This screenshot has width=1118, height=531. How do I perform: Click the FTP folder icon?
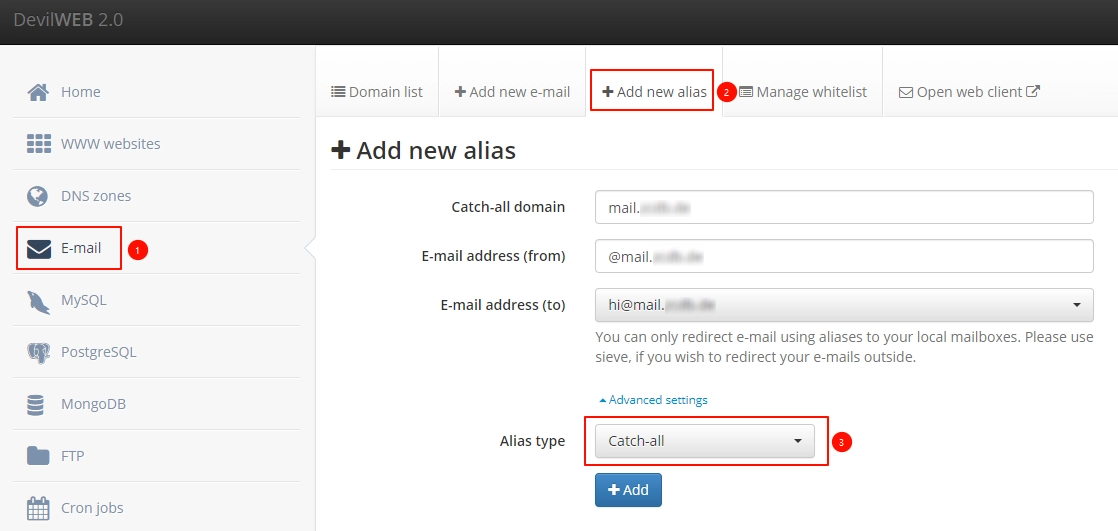[38, 456]
